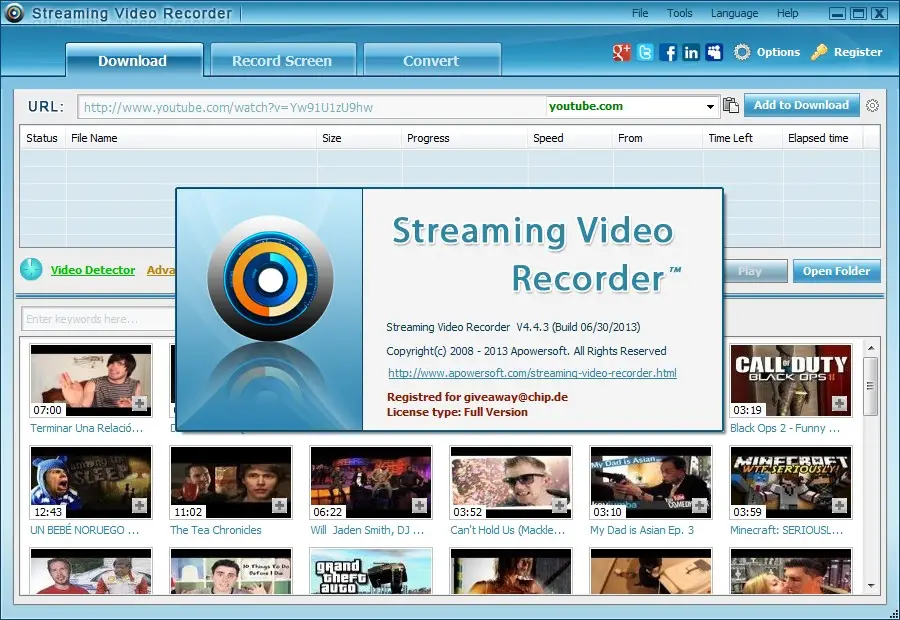This screenshot has width=900, height=620.
Task: Switch to the Convert tab
Action: [432, 60]
